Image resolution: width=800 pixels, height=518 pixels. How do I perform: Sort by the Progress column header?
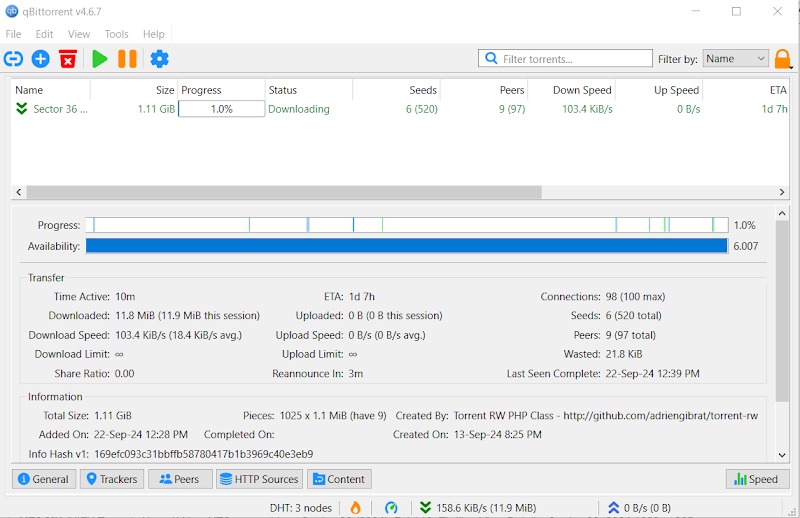tap(221, 90)
